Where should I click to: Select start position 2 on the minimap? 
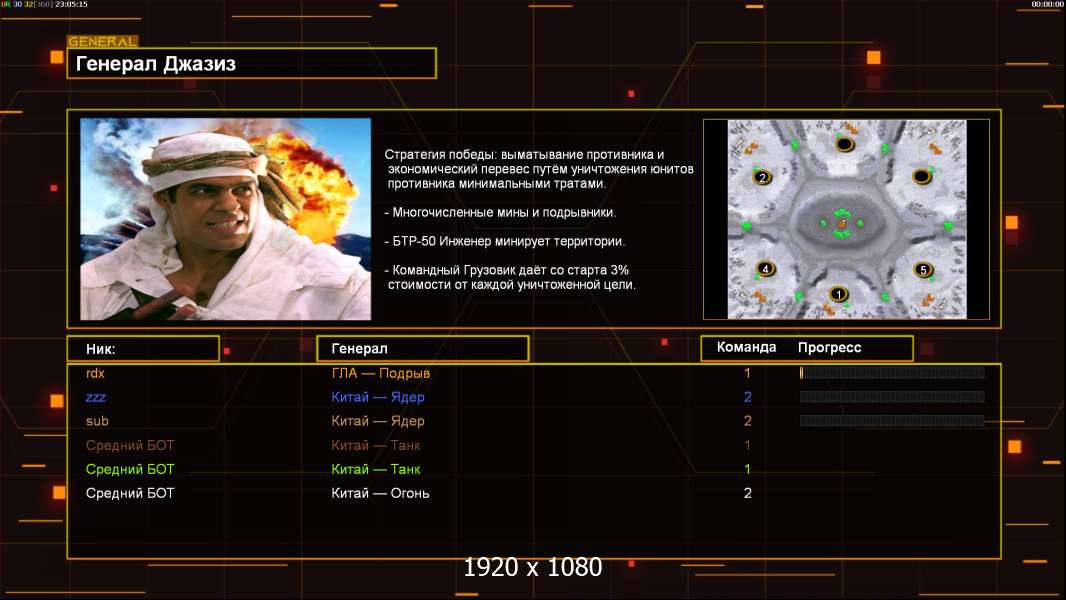(762, 178)
